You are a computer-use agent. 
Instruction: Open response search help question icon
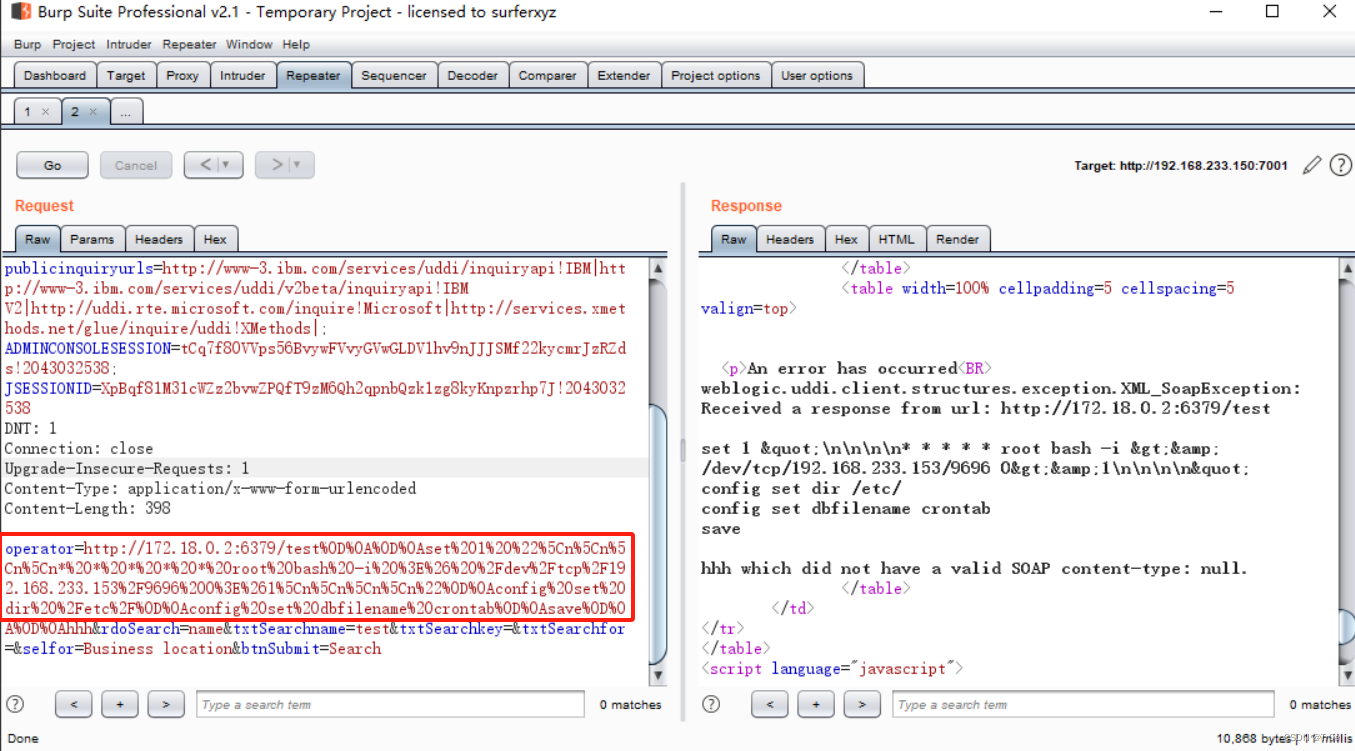[711, 704]
